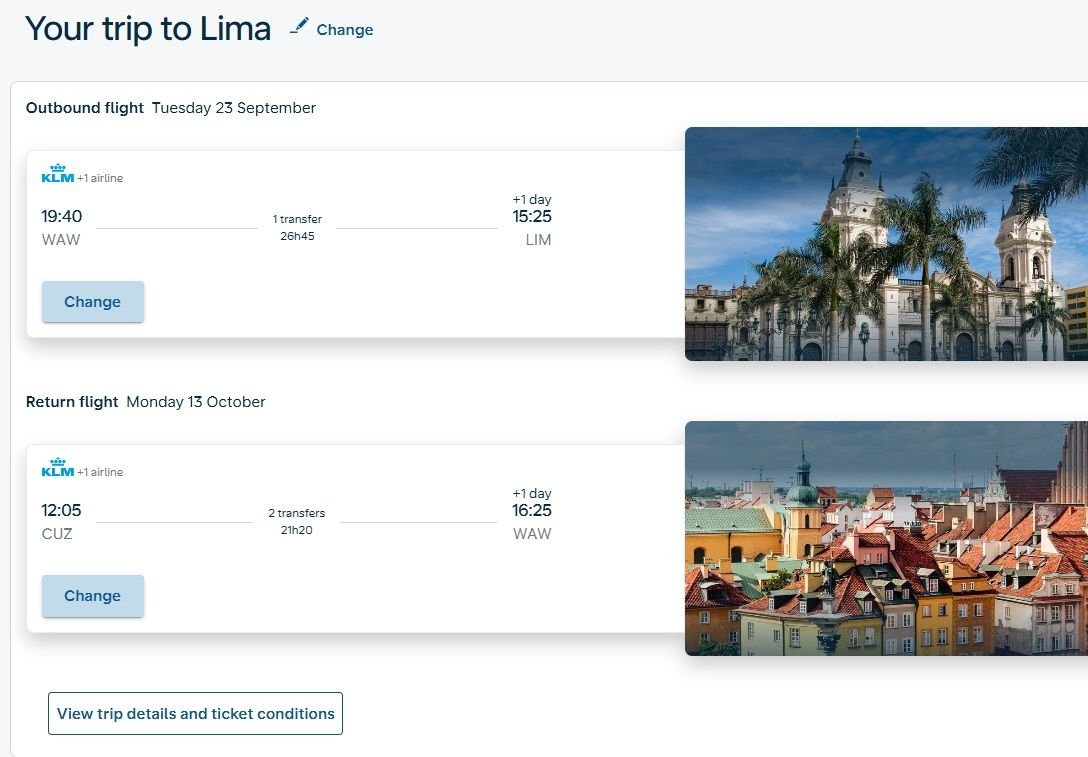The image size is (1088, 757).
Task: Click 'Change' on the outbound flight card
Action: tap(92, 301)
